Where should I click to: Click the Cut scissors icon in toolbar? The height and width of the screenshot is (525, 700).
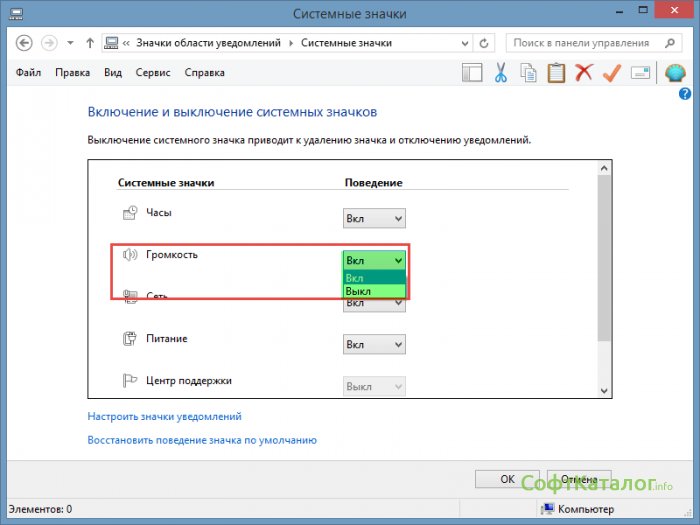[x=501, y=73]
